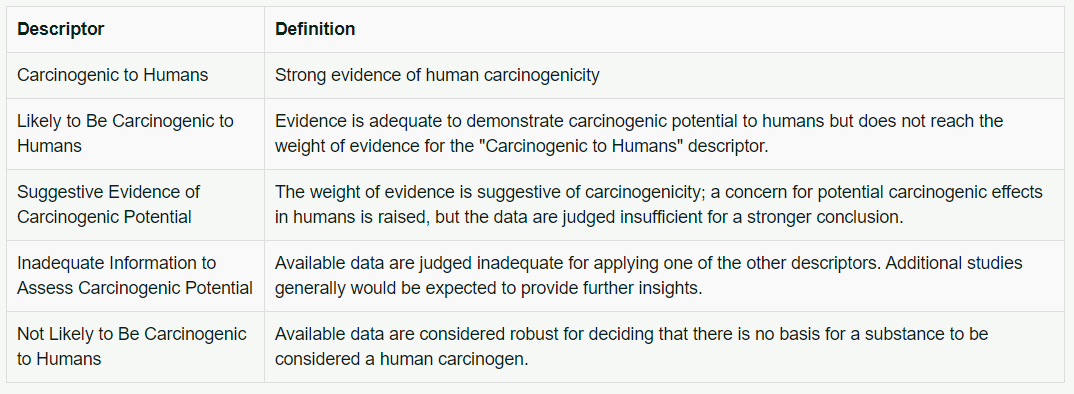Click 'to Humans' line under Not Likely
The height and width of the screenshot is (394, 1074).
59,358
